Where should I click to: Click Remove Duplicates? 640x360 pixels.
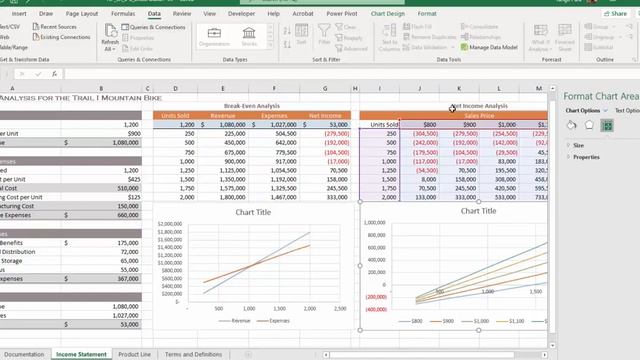coord(429,37)
